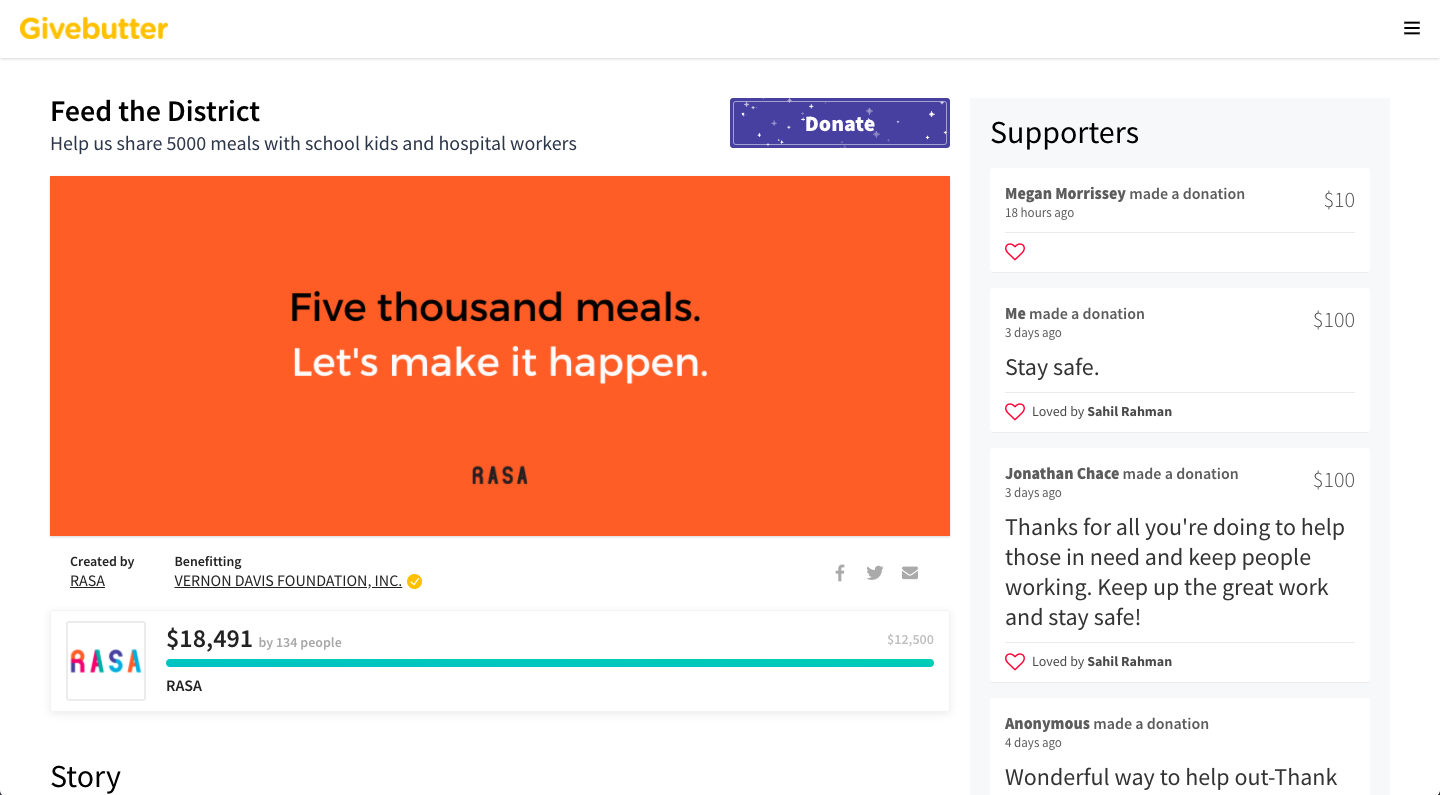Viewport: 1440px width, 795px height.
Task: Share campaign via email envelope icon
Action: pos(910,573)
